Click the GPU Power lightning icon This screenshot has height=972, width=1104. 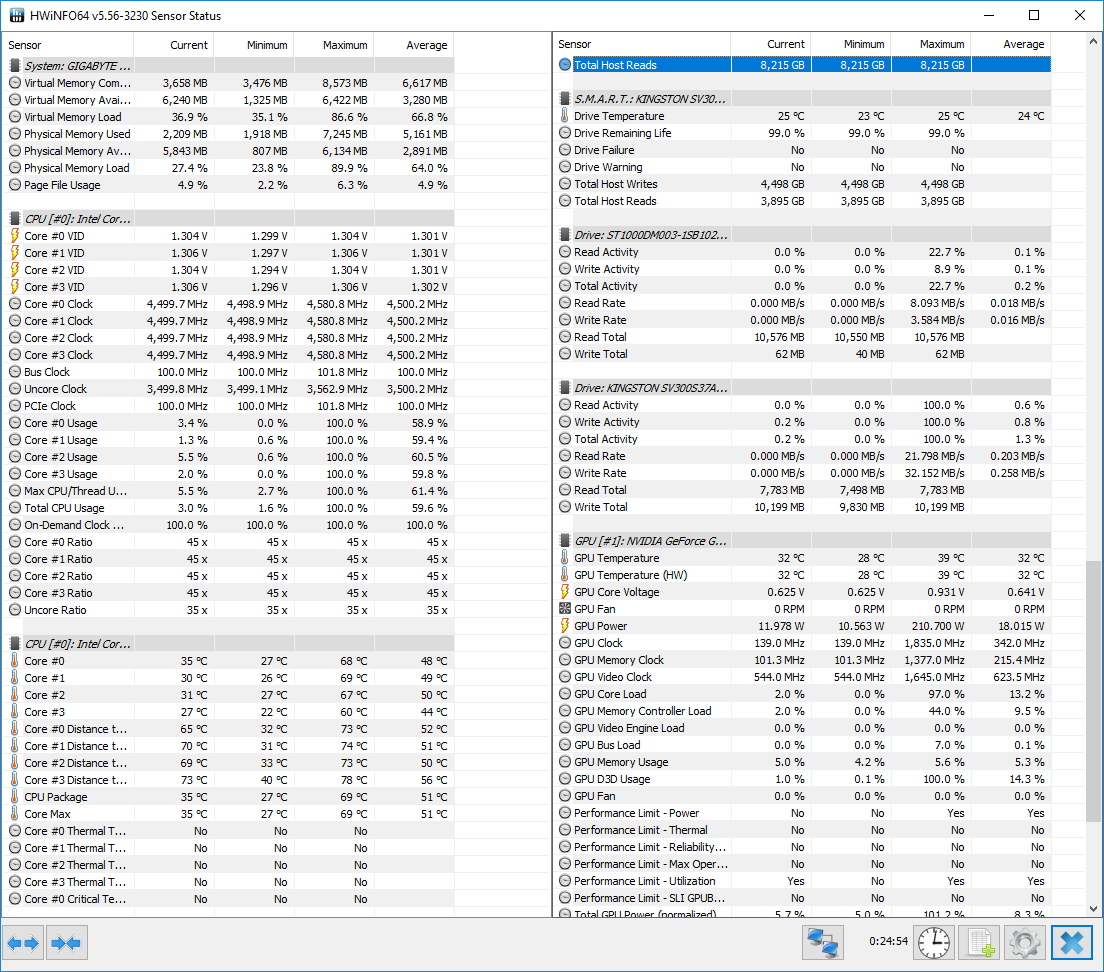[565, 625]
